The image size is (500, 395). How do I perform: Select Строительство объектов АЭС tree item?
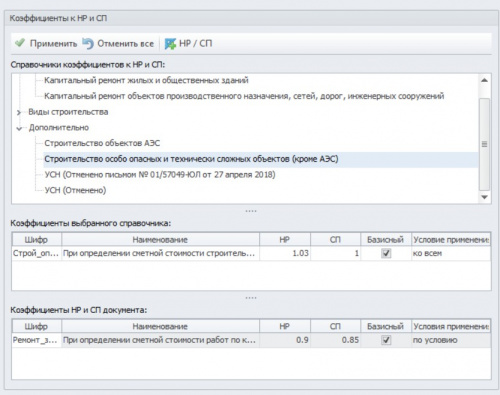point(102,143)
